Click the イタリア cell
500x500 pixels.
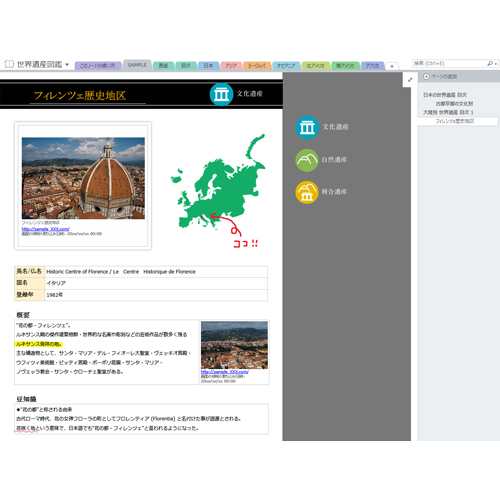click(156, 283)
